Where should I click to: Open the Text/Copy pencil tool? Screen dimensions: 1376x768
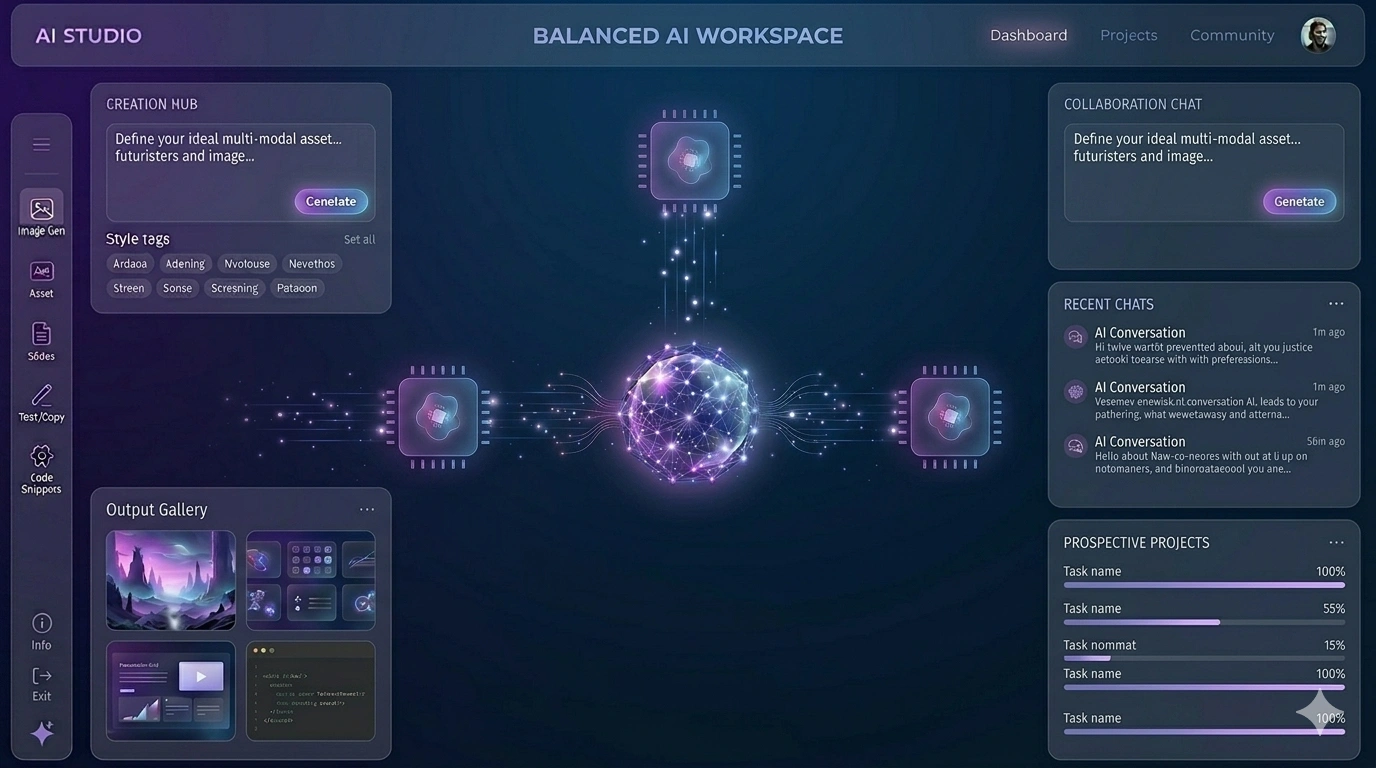coord(41,395)
